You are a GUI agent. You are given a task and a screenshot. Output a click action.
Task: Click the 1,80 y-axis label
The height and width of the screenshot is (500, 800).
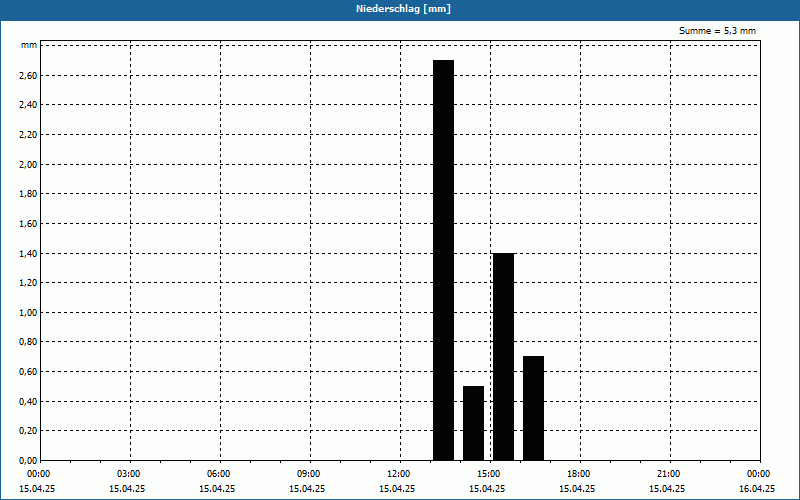pyautogui.click(x=28, y=194)
